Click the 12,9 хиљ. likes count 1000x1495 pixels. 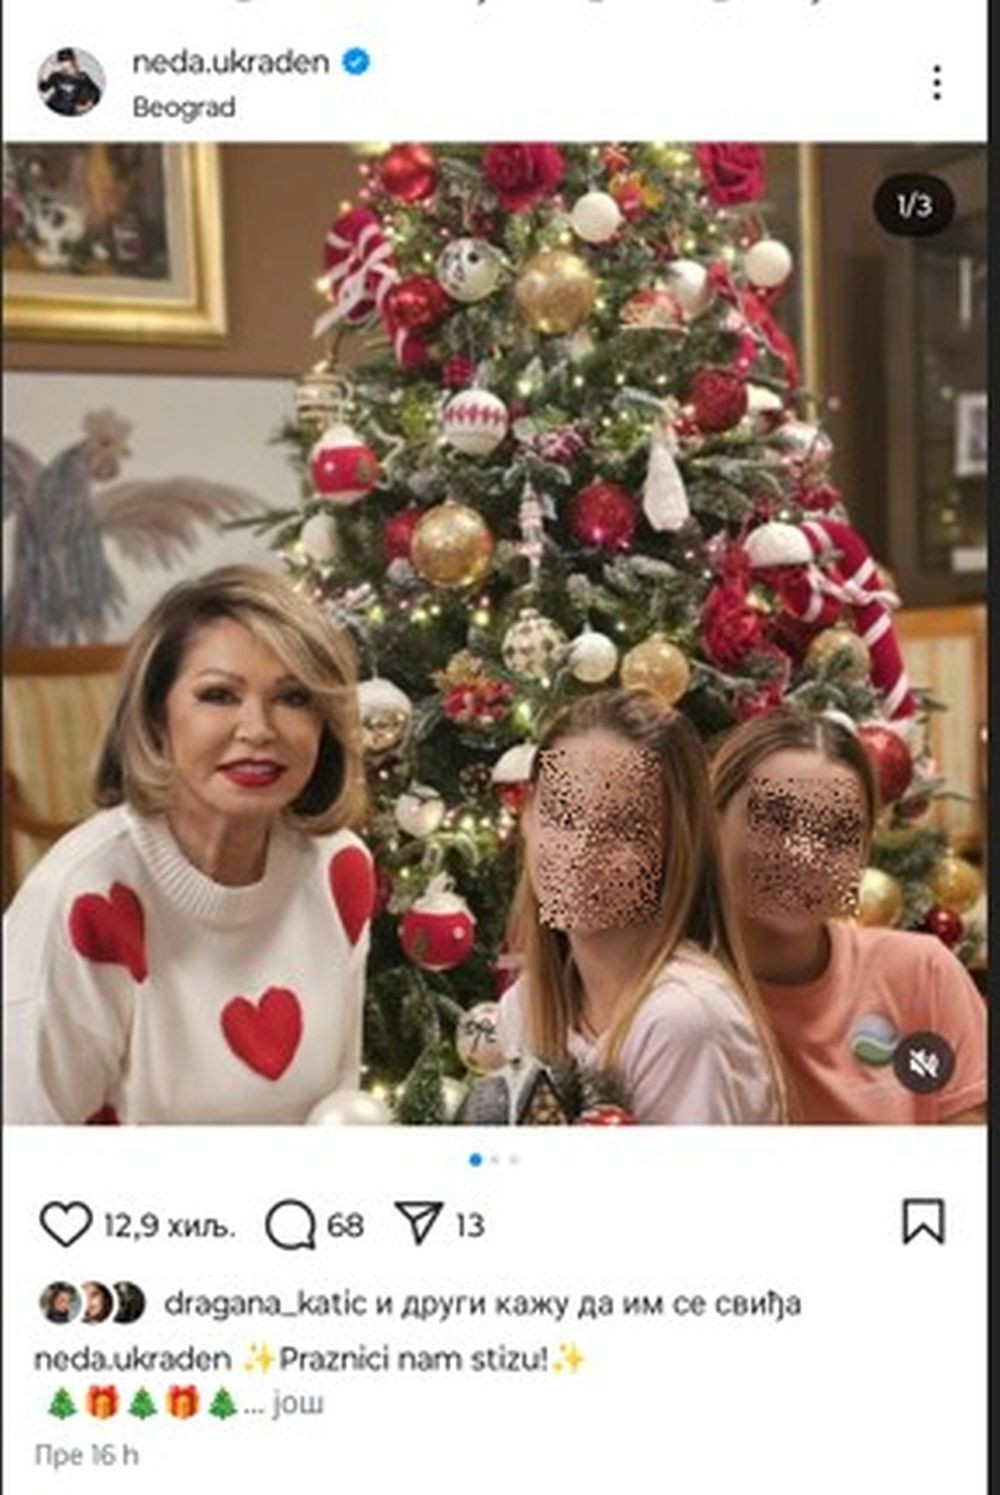tap(169, 1225)
